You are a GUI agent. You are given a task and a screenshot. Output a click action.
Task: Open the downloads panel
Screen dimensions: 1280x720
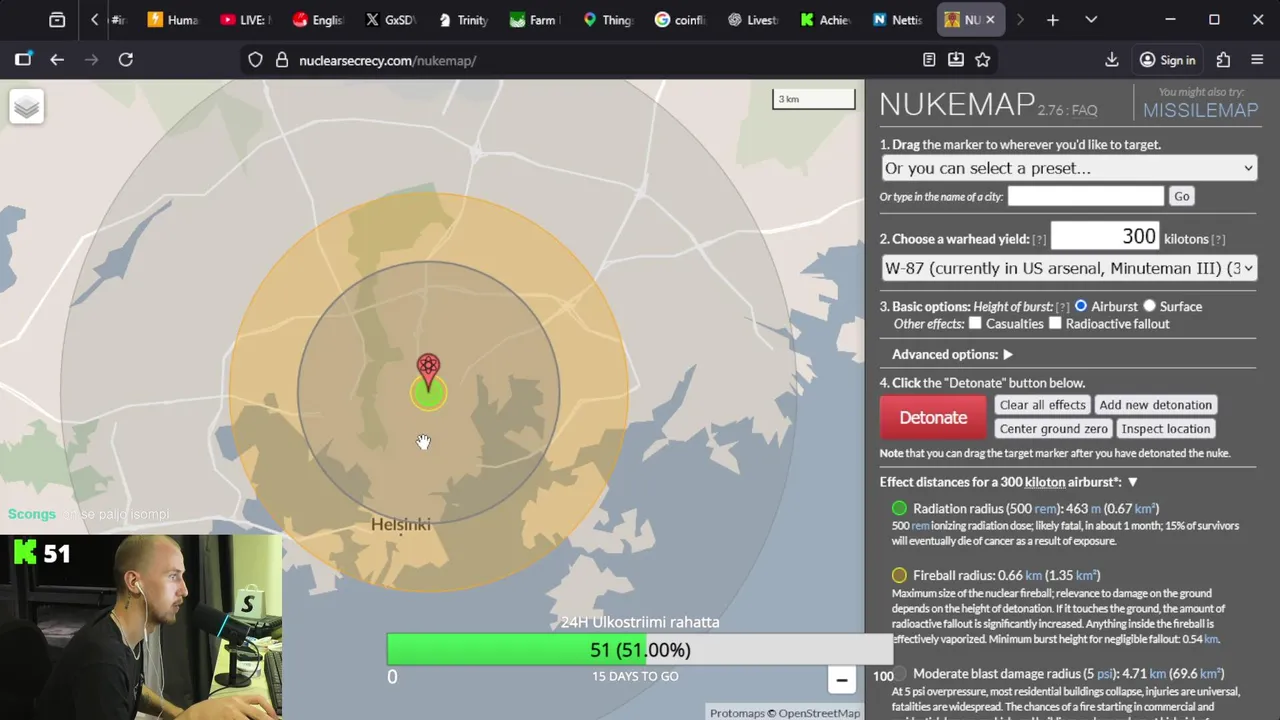point(1111,60)
